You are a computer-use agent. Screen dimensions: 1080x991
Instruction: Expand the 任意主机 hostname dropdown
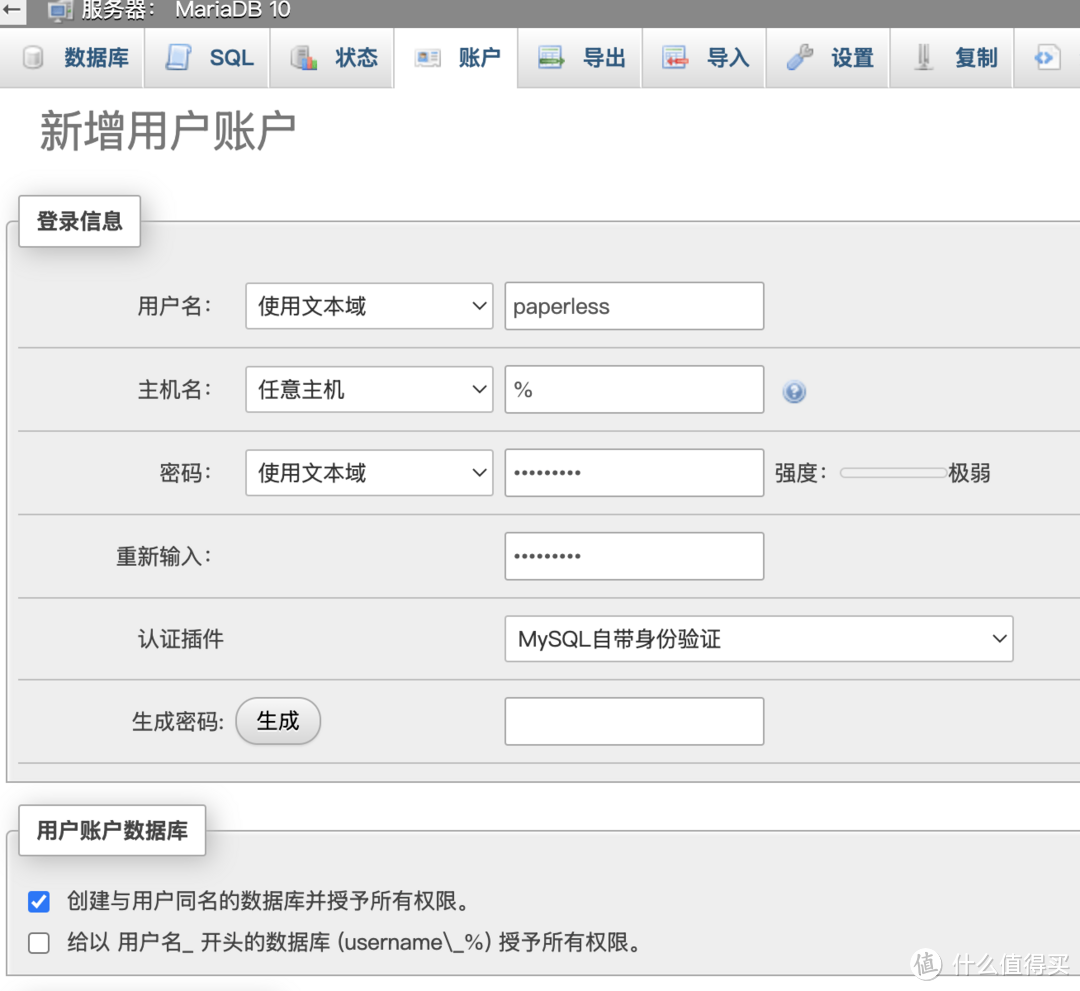tap(368, 389)
